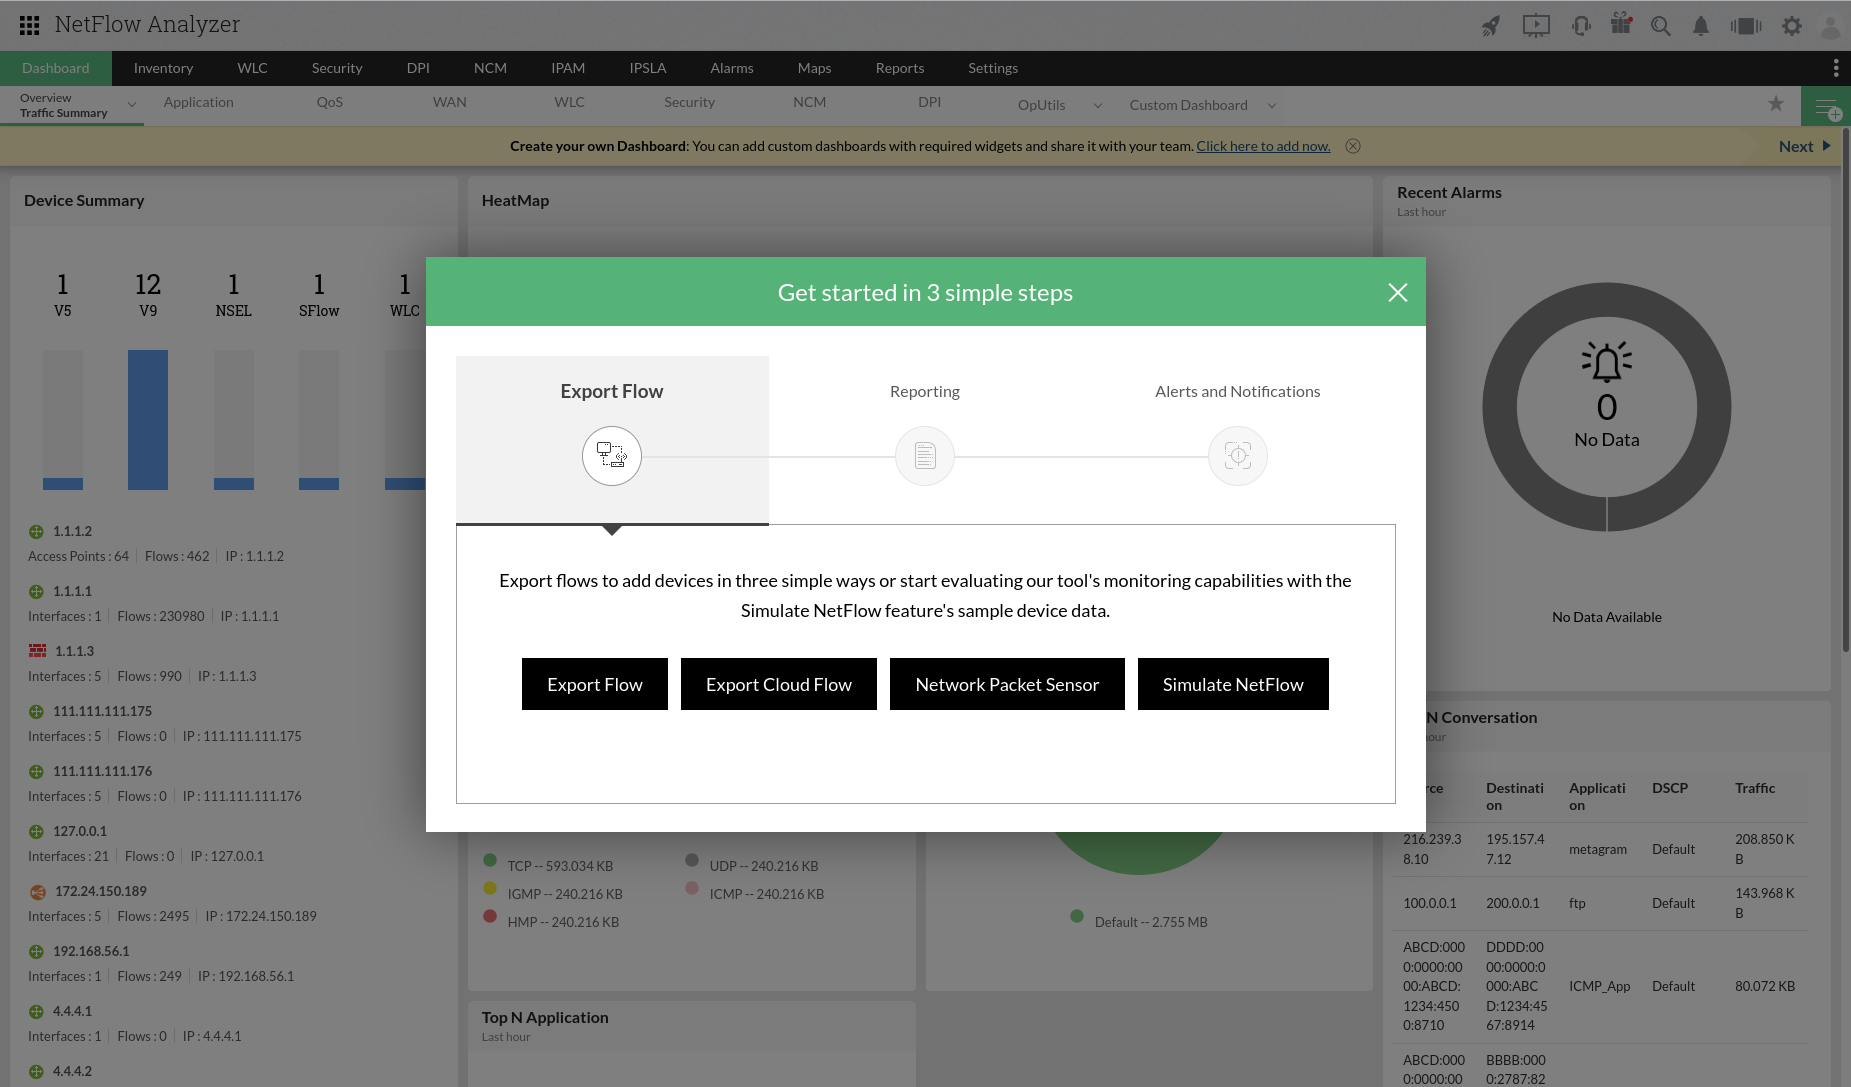Click the green add widget icon

[1826, 106]
